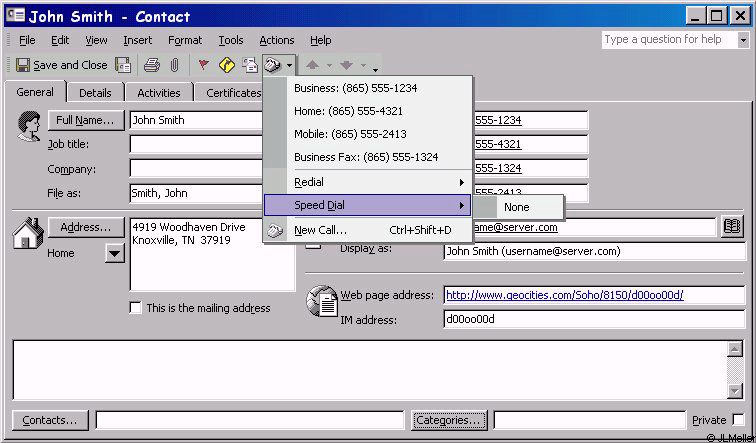Image resolution: width=756 pixels, height=443 pixels.
Task: Open the Format menu
Action: coord(185,40)
